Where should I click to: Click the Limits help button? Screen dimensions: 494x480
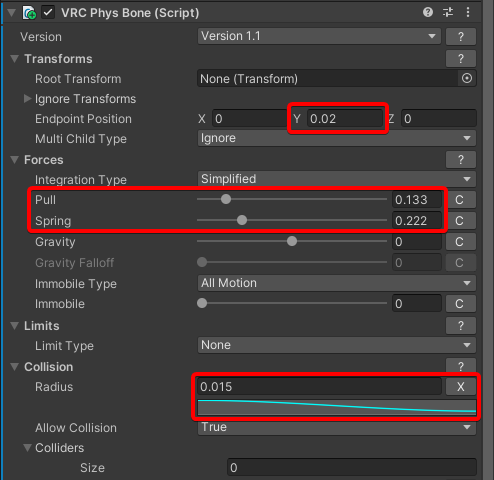(x=461, y=326)
